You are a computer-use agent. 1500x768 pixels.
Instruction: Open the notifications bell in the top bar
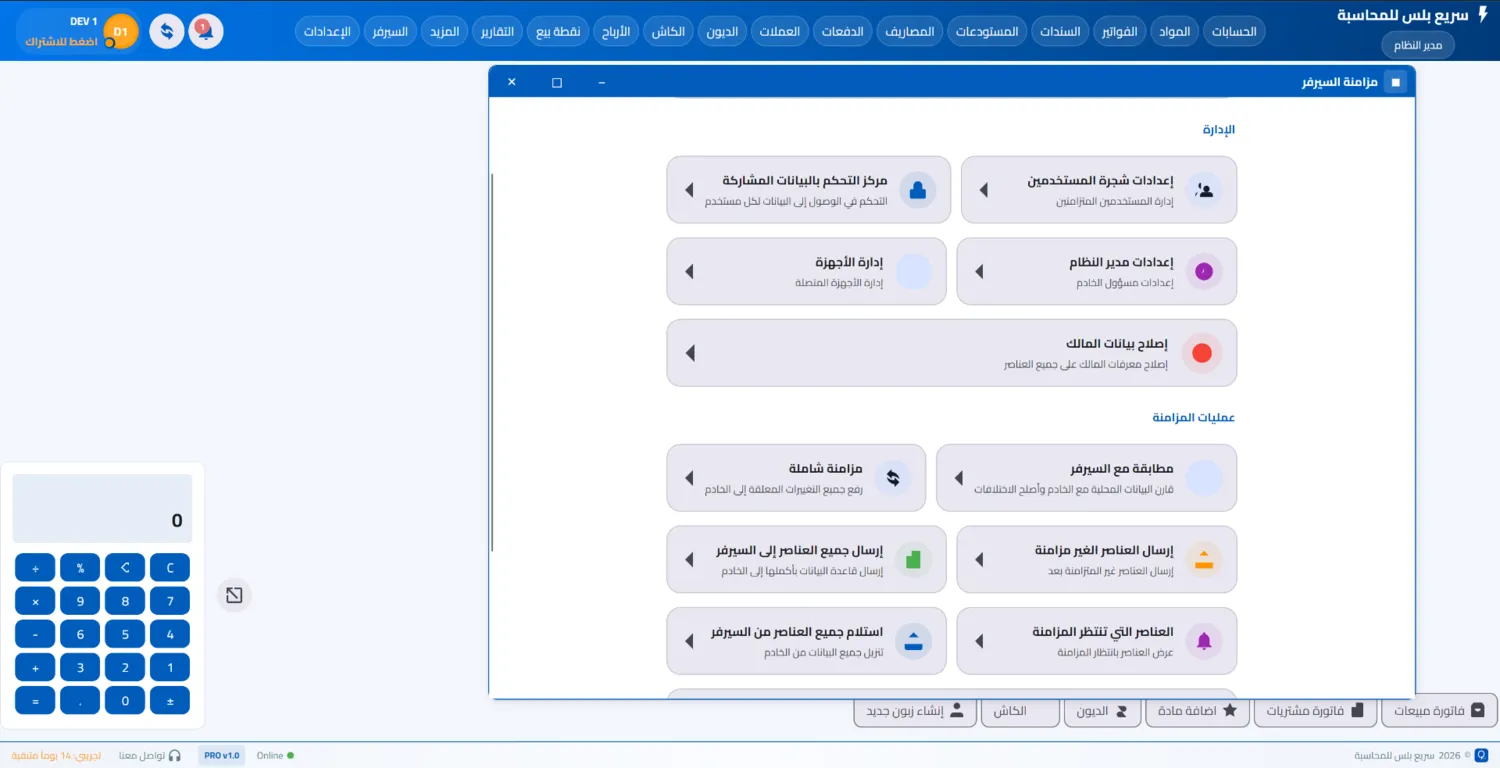[x=206, y=31]
